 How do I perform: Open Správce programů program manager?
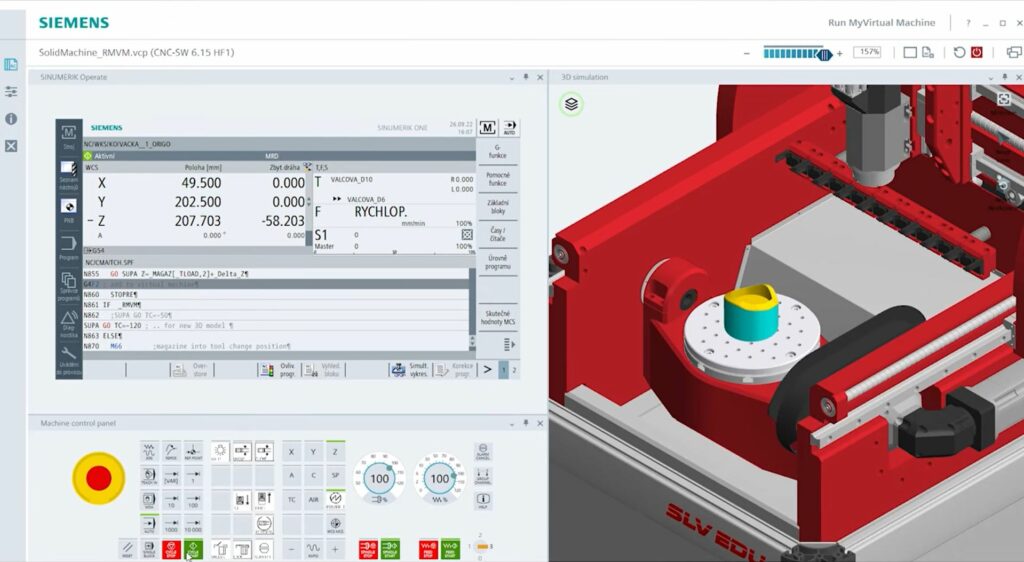[x=69, y=287]
